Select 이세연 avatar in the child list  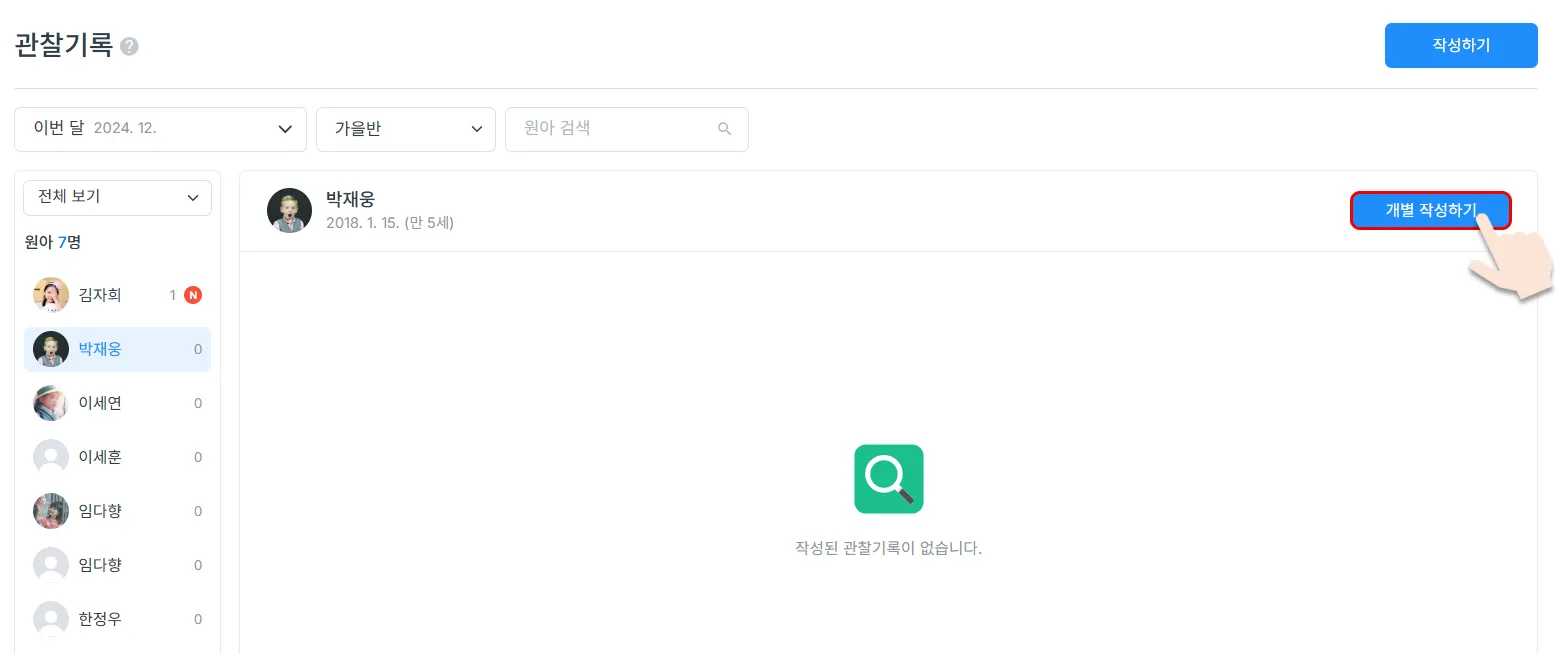click(x=51, y=403)
